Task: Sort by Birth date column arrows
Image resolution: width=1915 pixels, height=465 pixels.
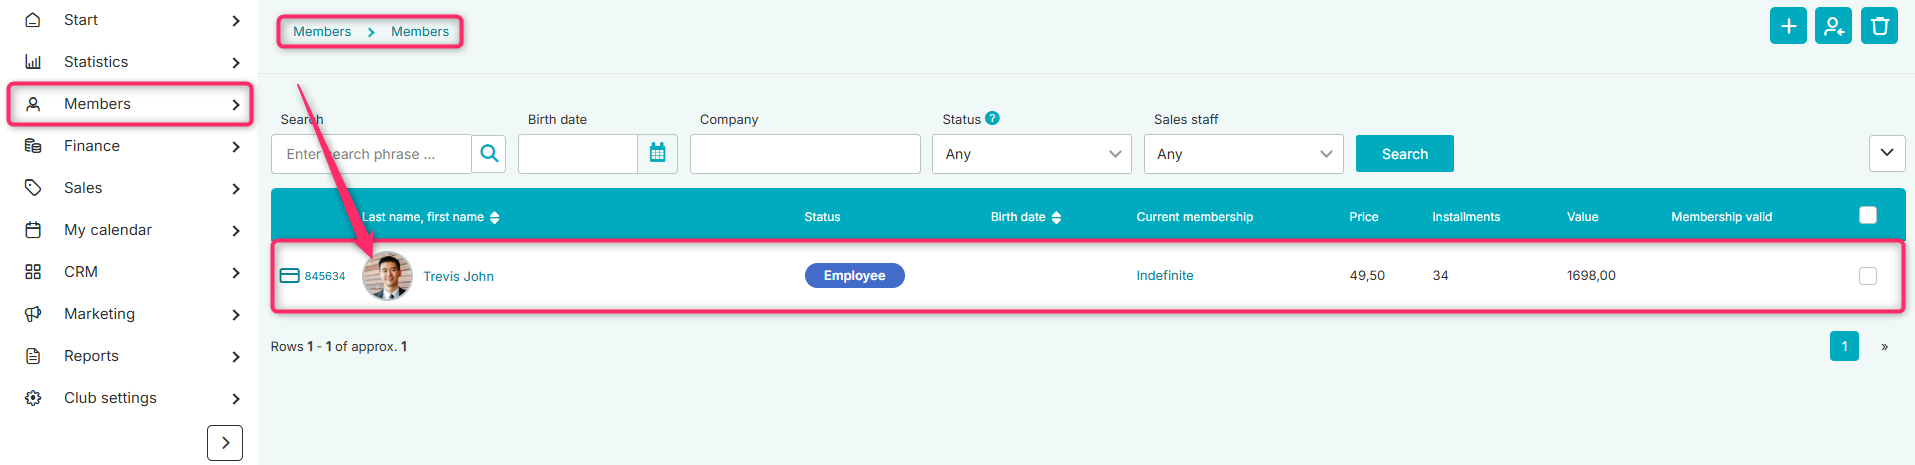Action: (x=1057, y=217)
